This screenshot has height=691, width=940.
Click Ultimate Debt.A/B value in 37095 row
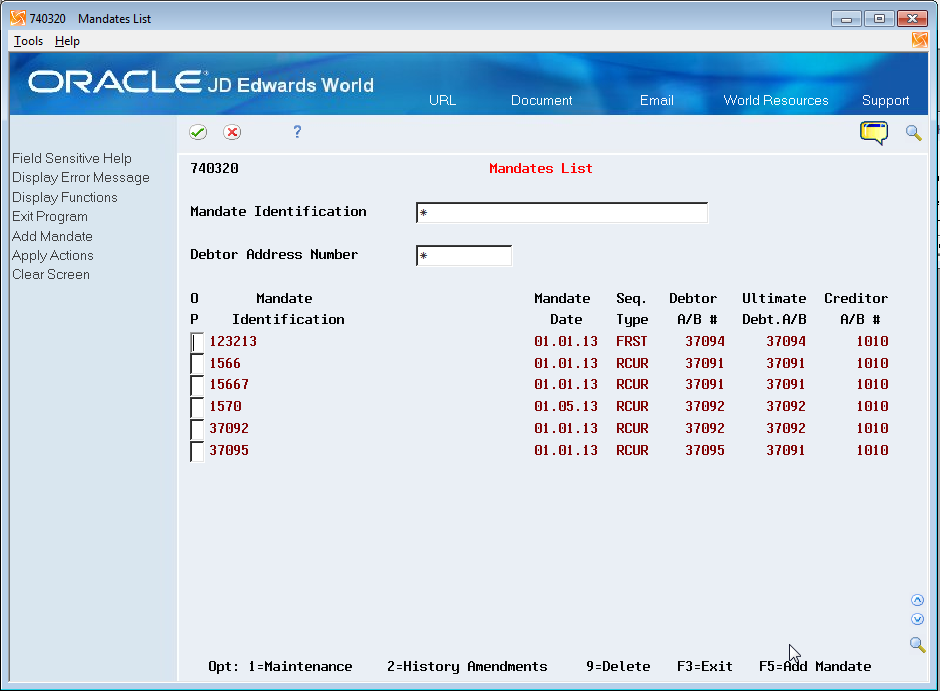[786, 450]
